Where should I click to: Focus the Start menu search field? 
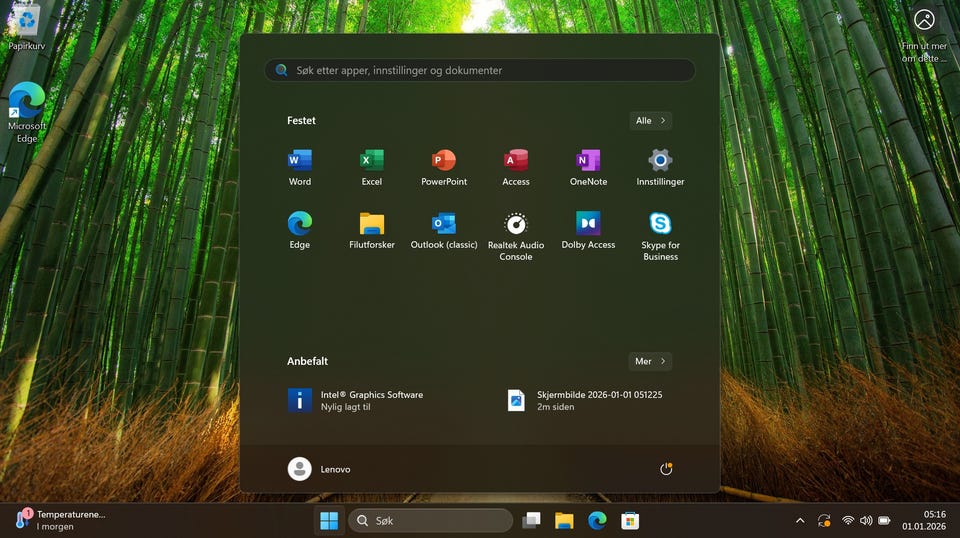click(x=480, y=70)
